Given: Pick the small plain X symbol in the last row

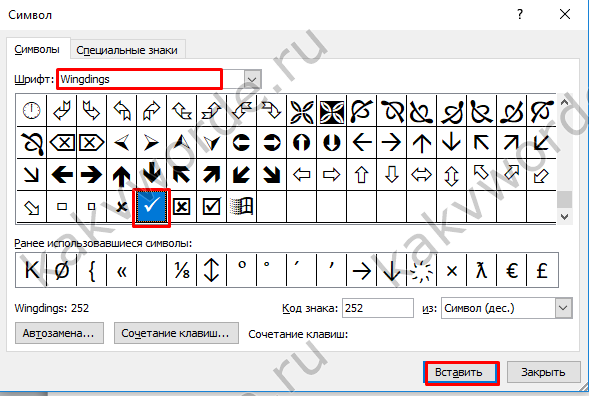Looking at the screenshot, I should (x=121, y=207).
